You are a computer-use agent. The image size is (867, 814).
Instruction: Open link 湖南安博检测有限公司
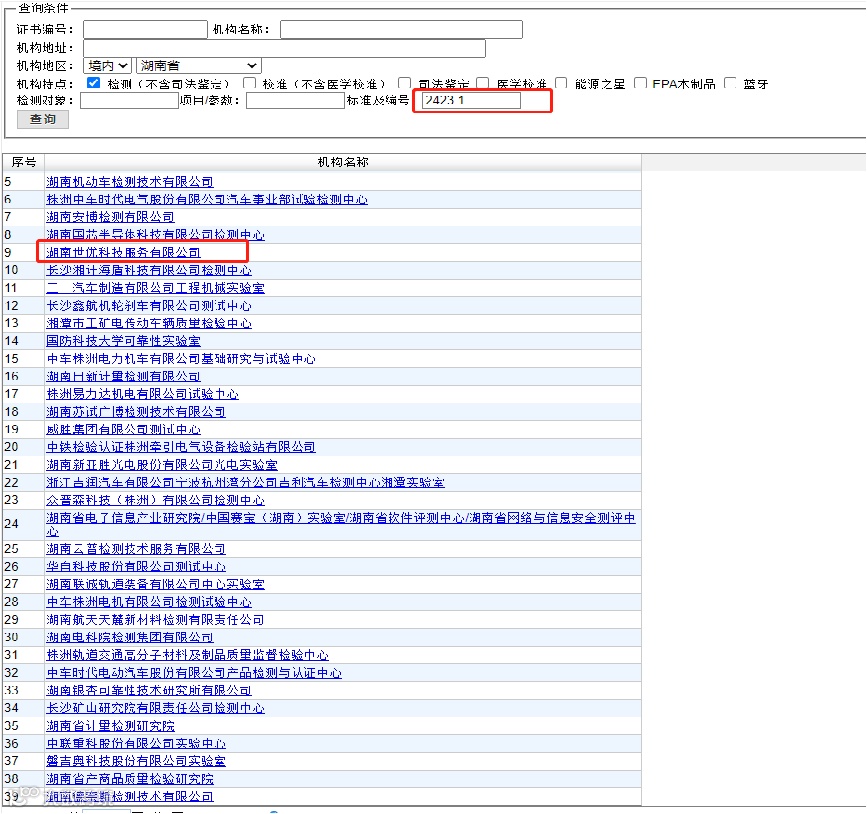pos(111,217)
